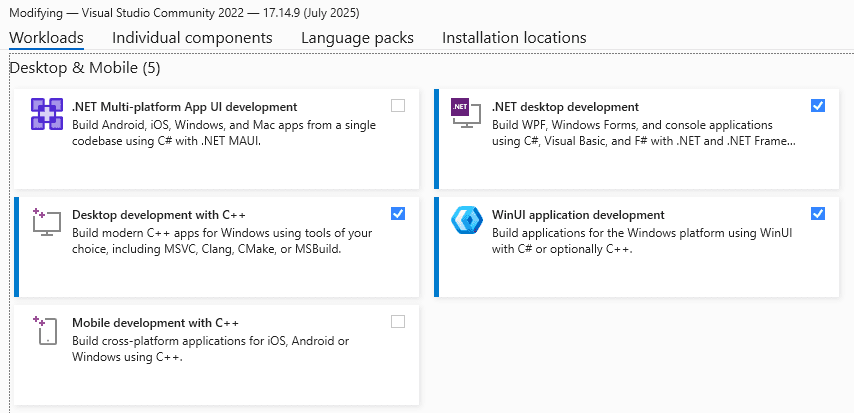The image size is (854, 413).
Task: Uncheck the Desktop development with C++ checkbox
Action: [x=398, y=214]
